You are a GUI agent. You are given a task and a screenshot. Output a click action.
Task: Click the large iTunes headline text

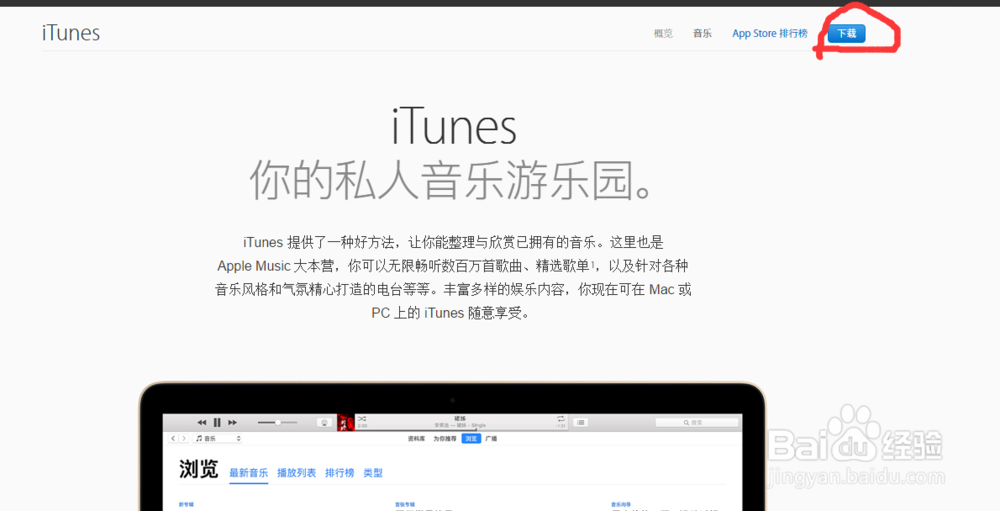[453, 126]
